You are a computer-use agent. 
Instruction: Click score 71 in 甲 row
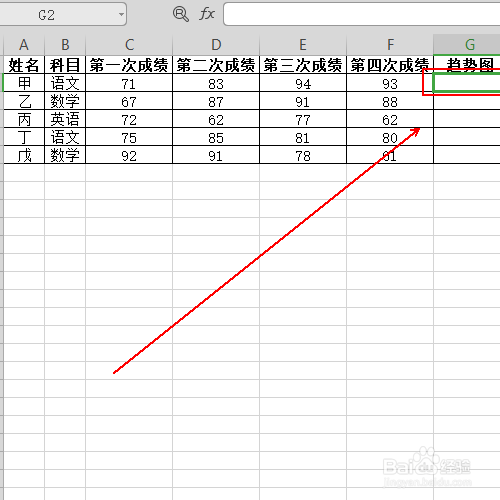(x=129, y=83)
